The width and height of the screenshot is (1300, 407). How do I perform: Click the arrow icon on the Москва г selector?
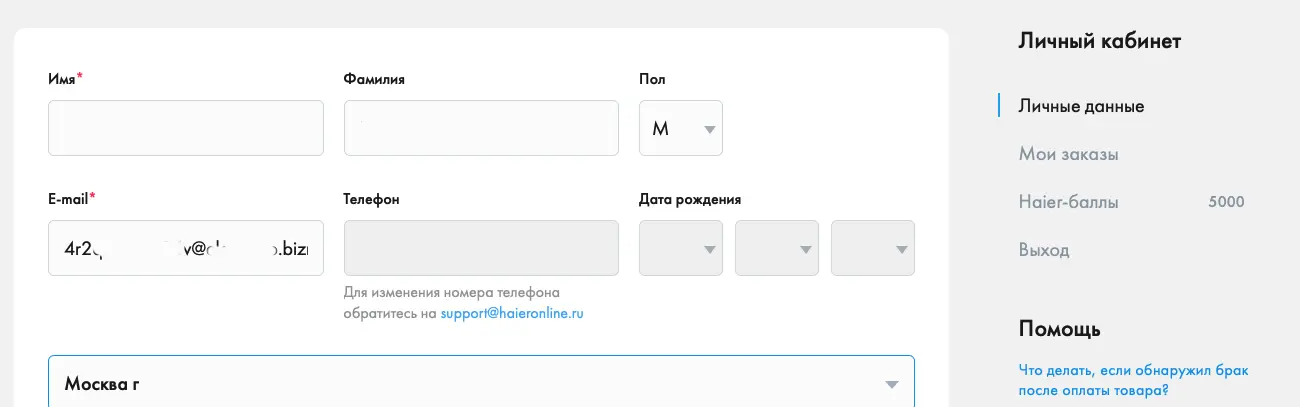coord(891,385)
